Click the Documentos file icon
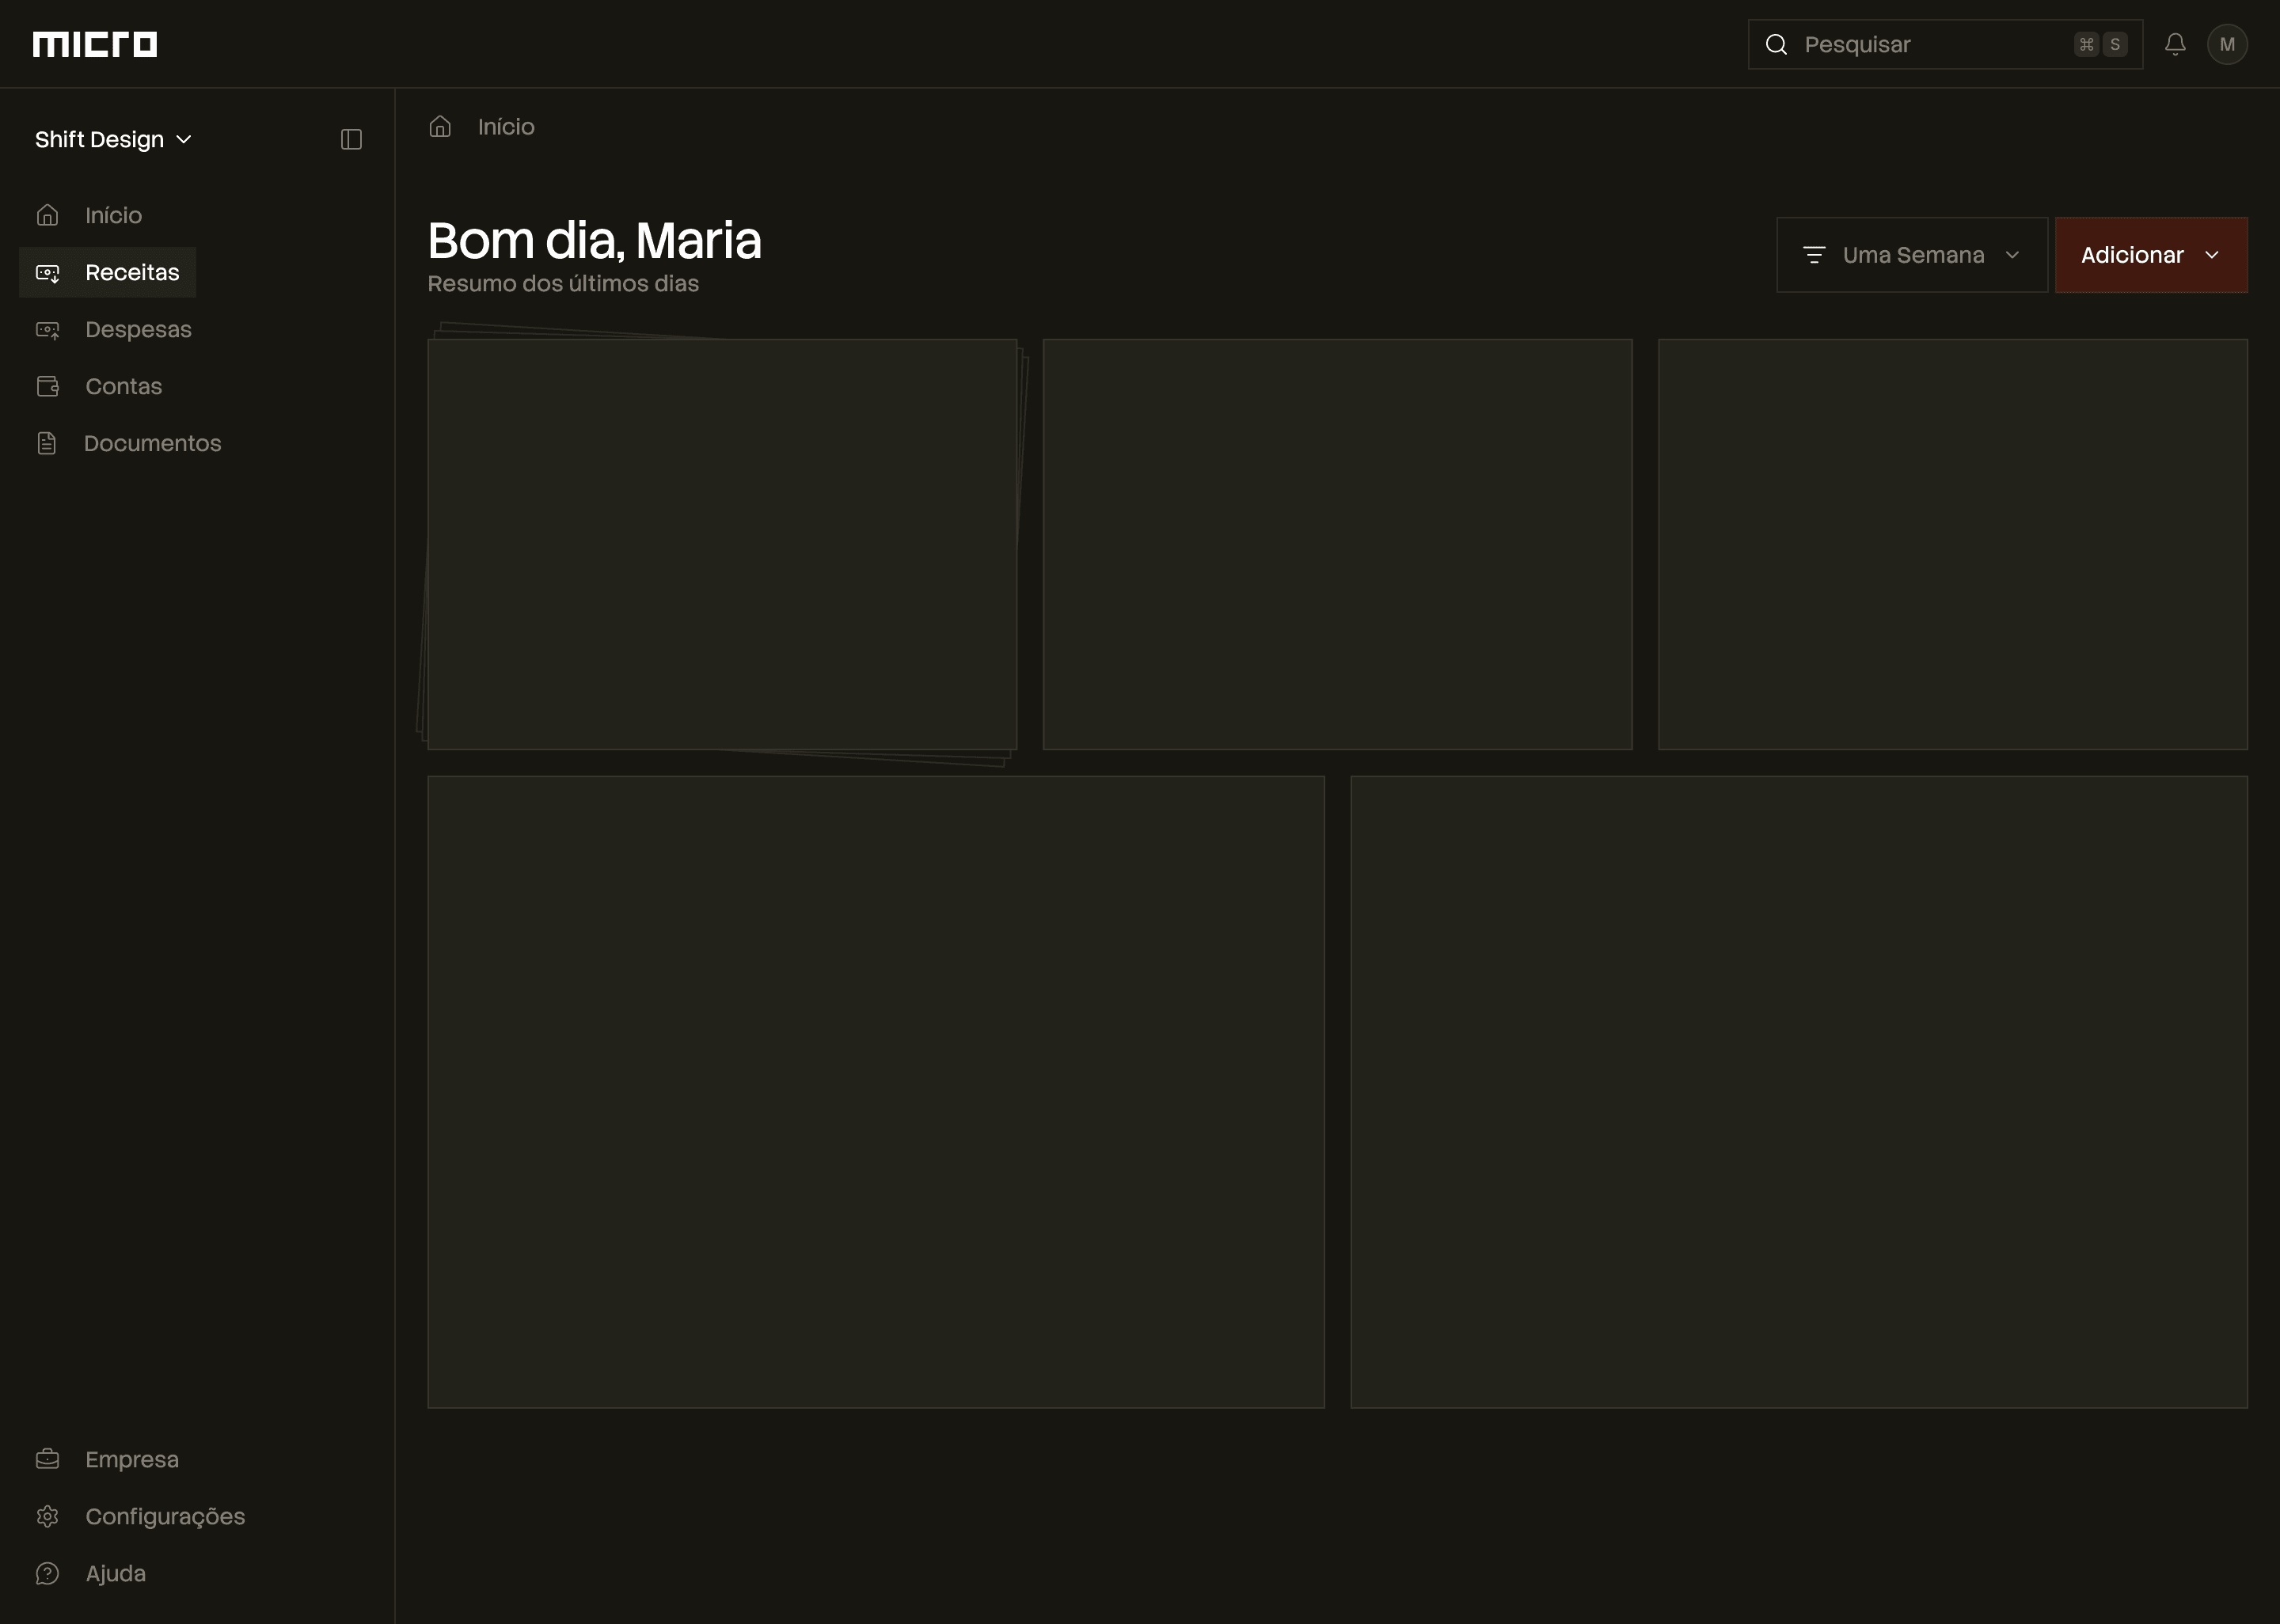The width and height of the screenshot is (2280, 1624). [x=47, y=444]
